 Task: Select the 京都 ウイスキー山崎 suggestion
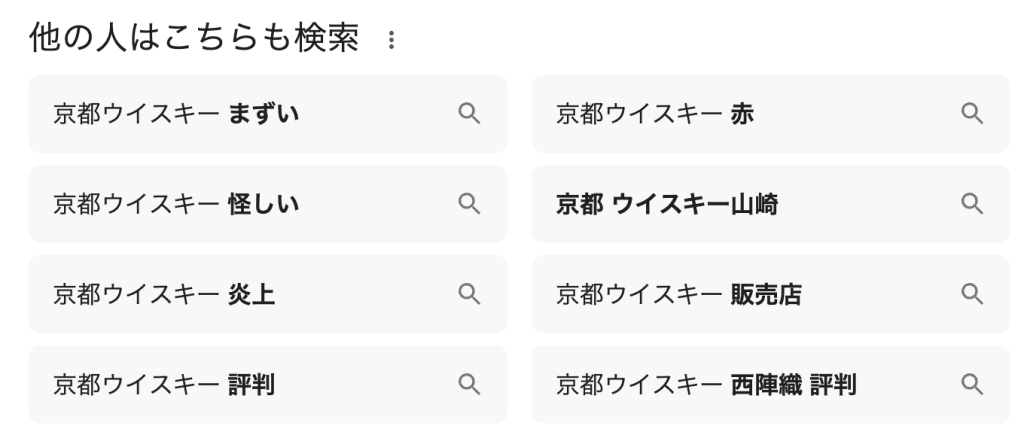(667, 204)
